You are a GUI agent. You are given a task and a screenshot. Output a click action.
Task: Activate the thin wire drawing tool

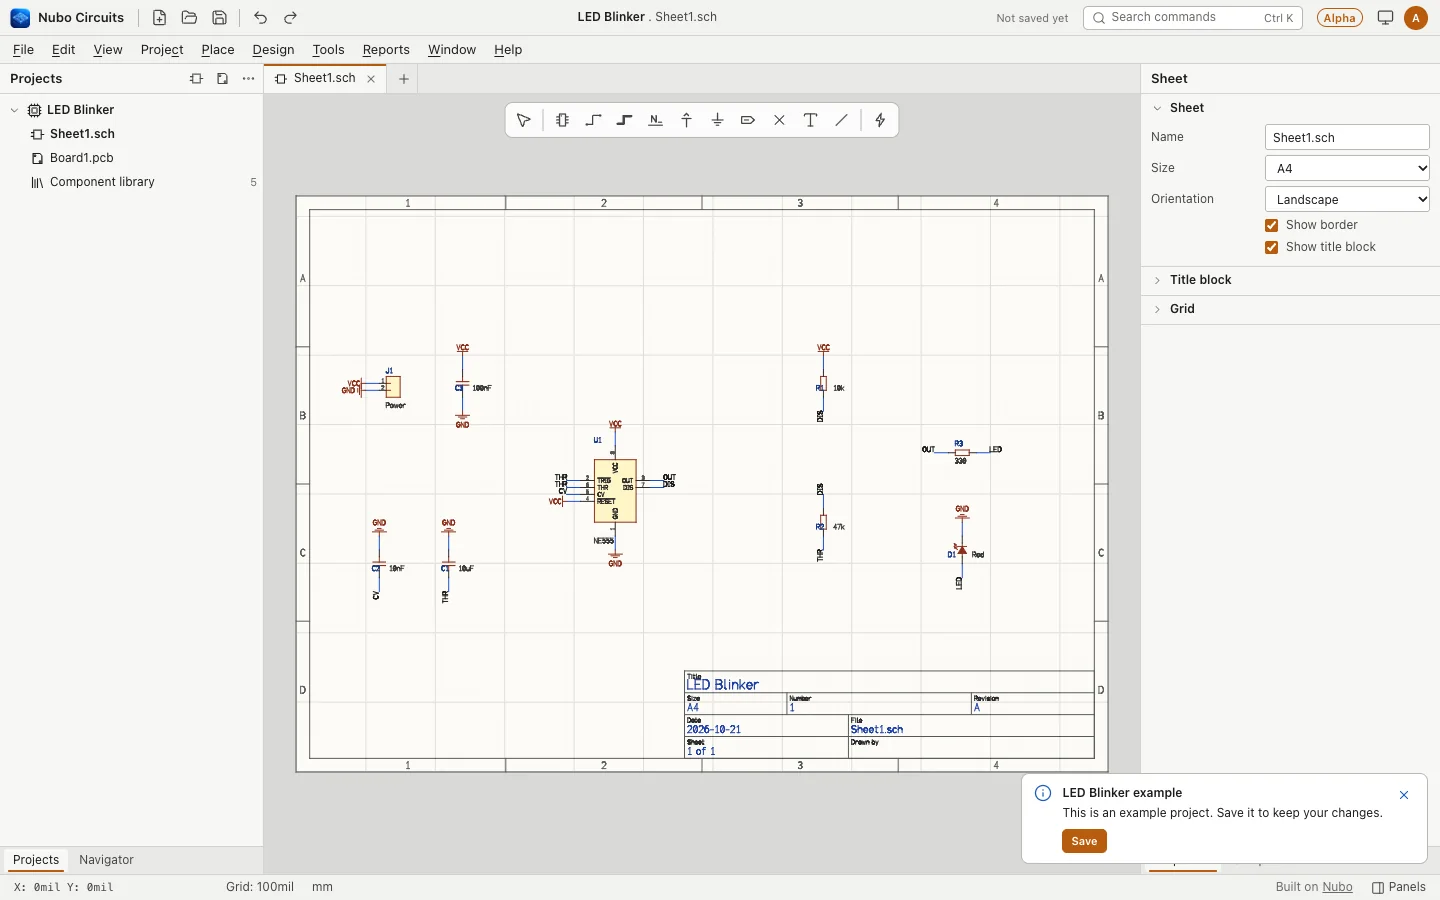click(x=594, y=120)
